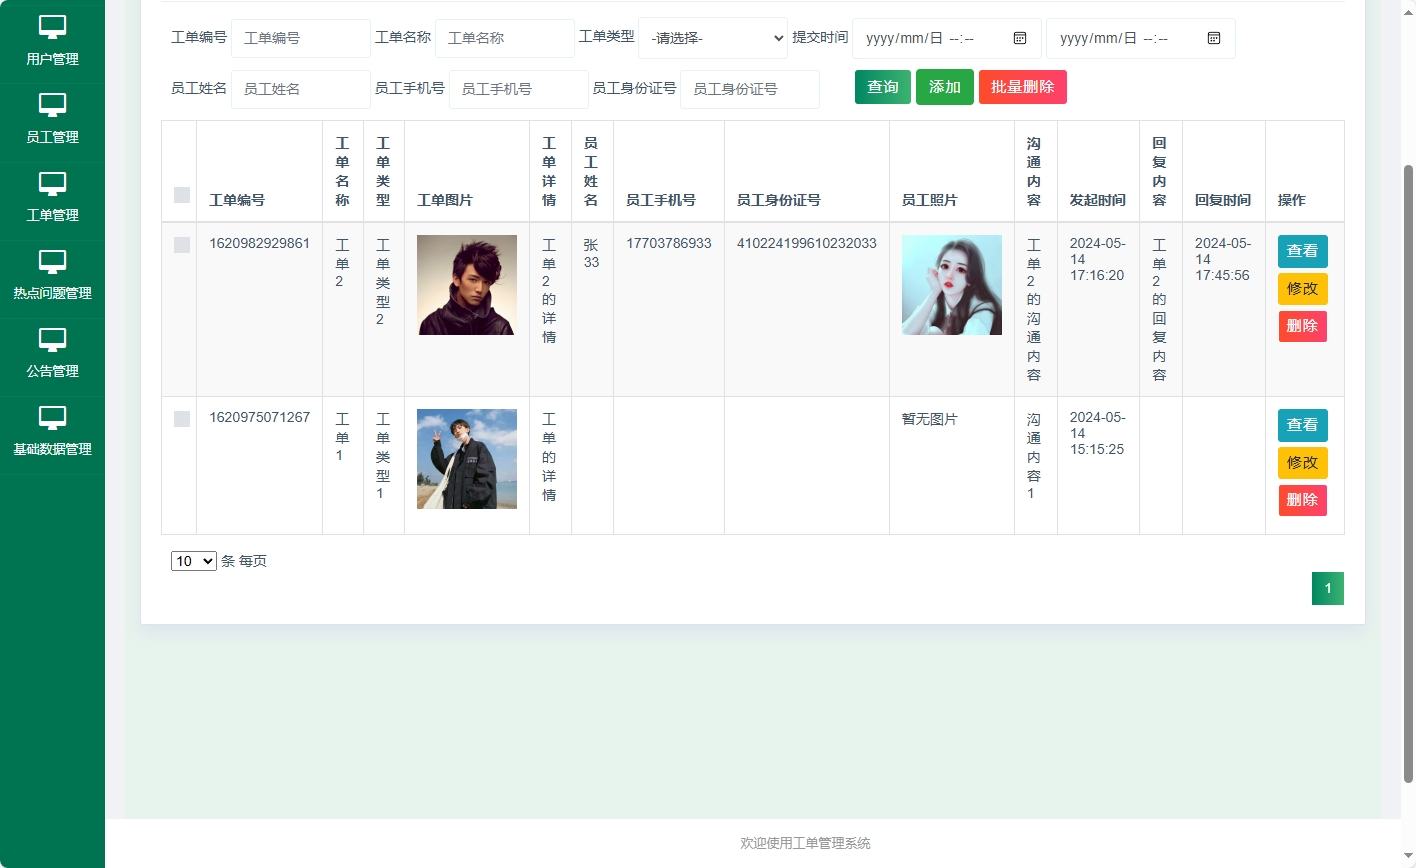Open calendar picker of first 提交时间 field
The image size is (1416, 868).
(1020, 38)
